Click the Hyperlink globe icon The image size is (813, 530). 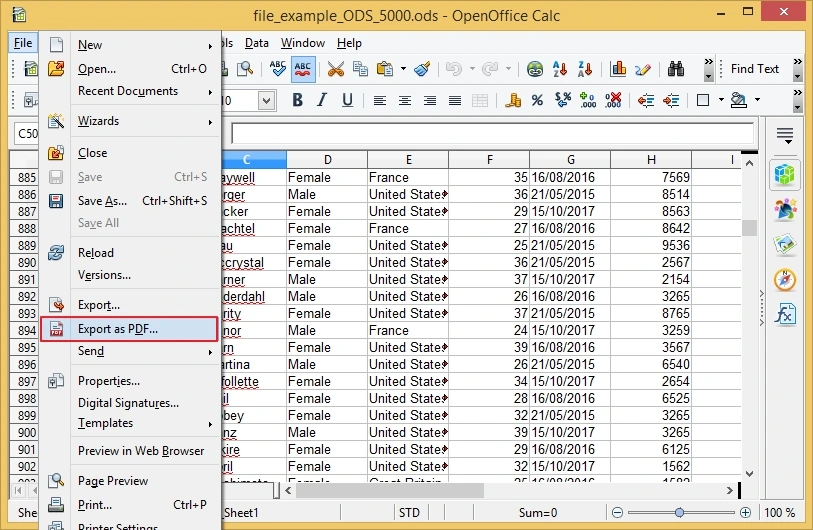pyautogui.click(x=535, y=69)
